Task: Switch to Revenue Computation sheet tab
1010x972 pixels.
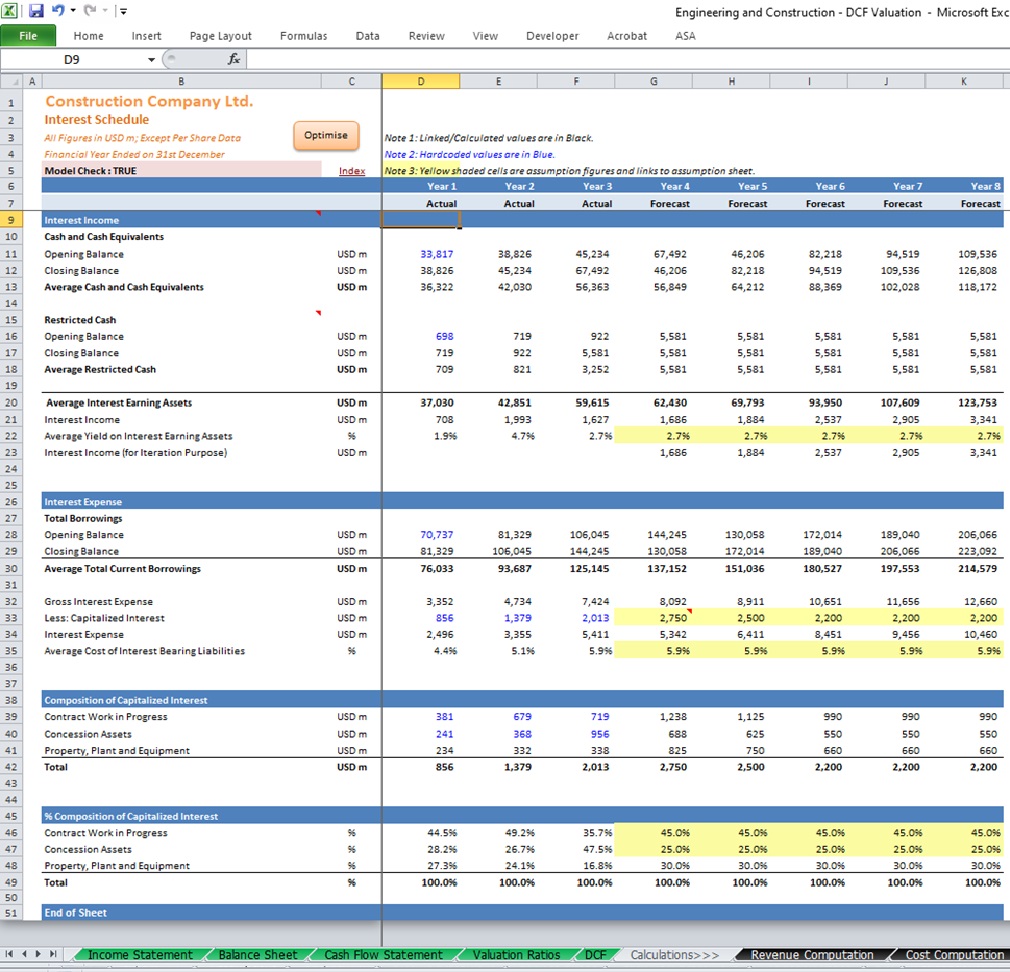Action: 812,955
